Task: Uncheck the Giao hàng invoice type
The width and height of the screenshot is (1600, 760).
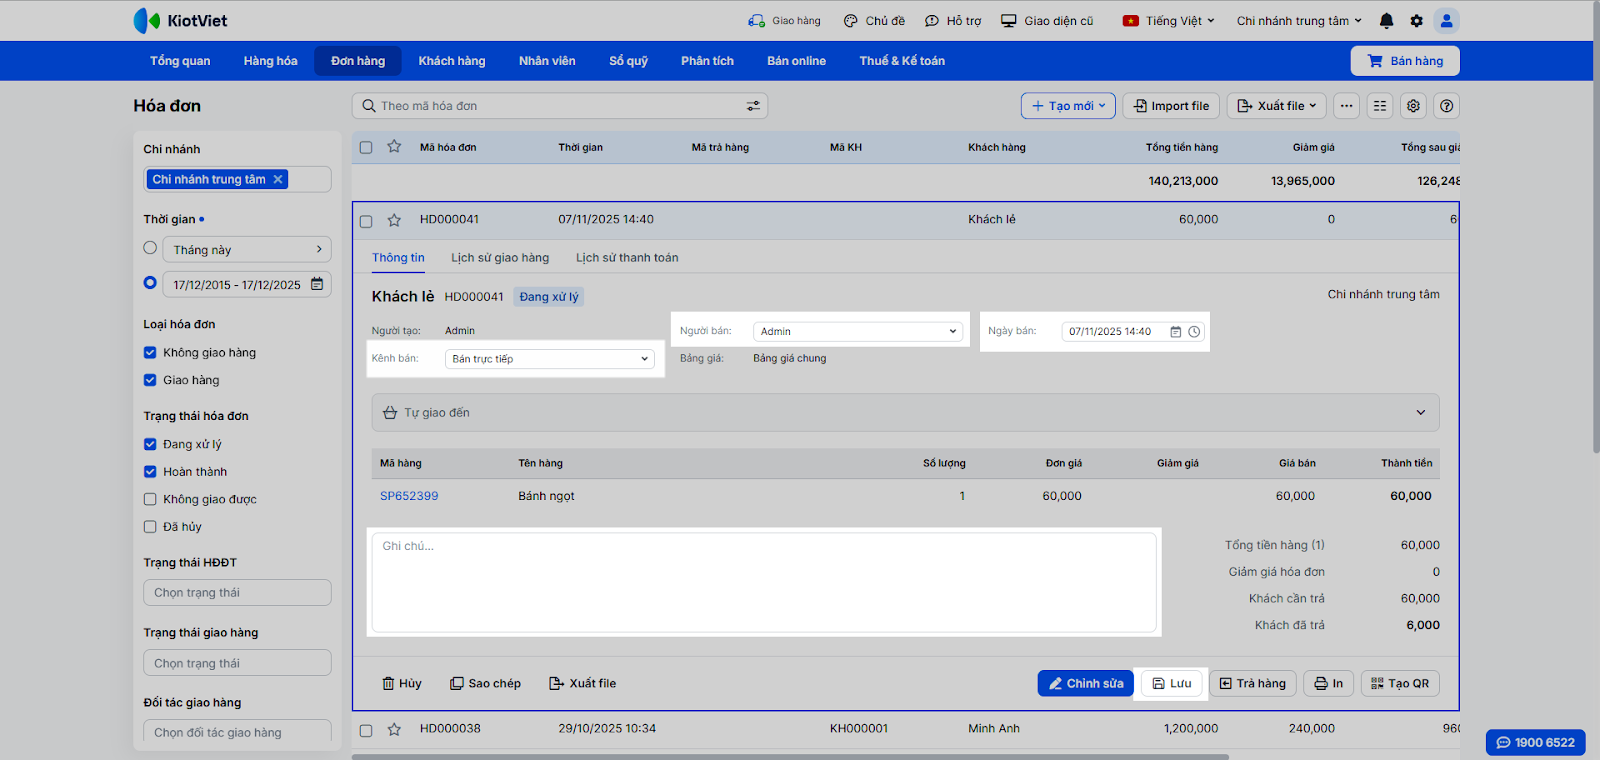Action: 150,380
